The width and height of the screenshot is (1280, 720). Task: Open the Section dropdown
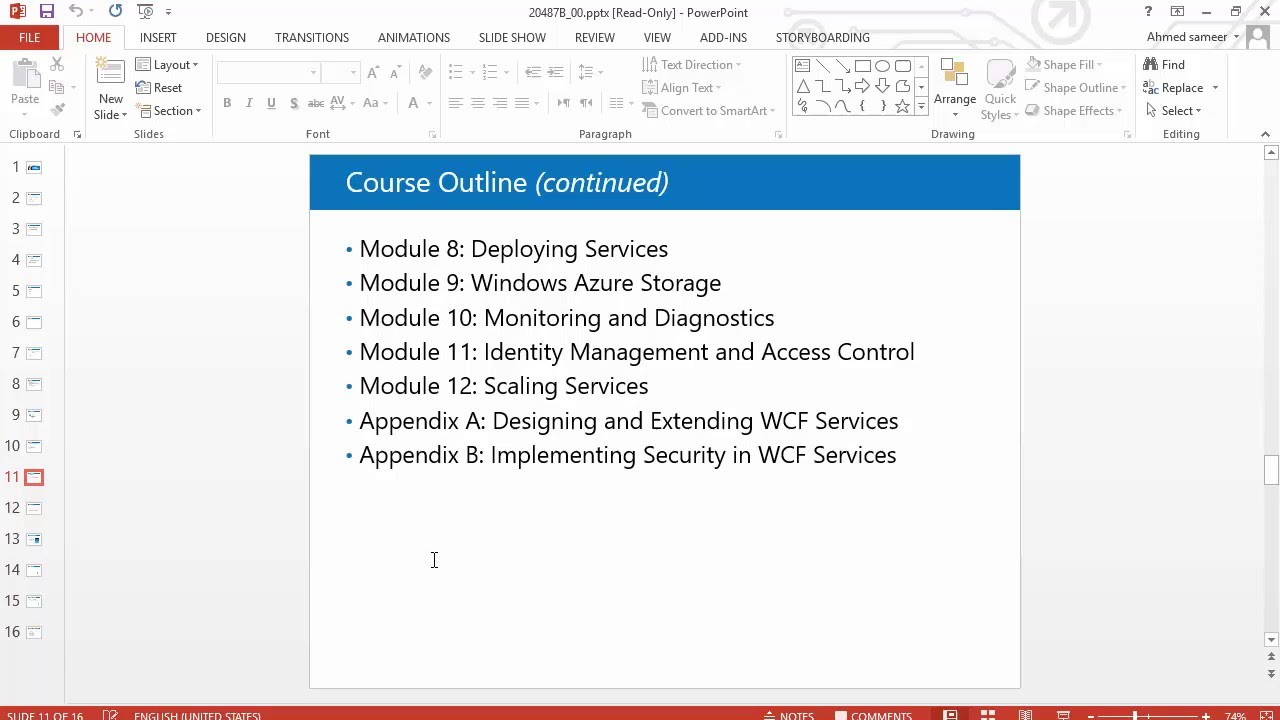[168, 111]
